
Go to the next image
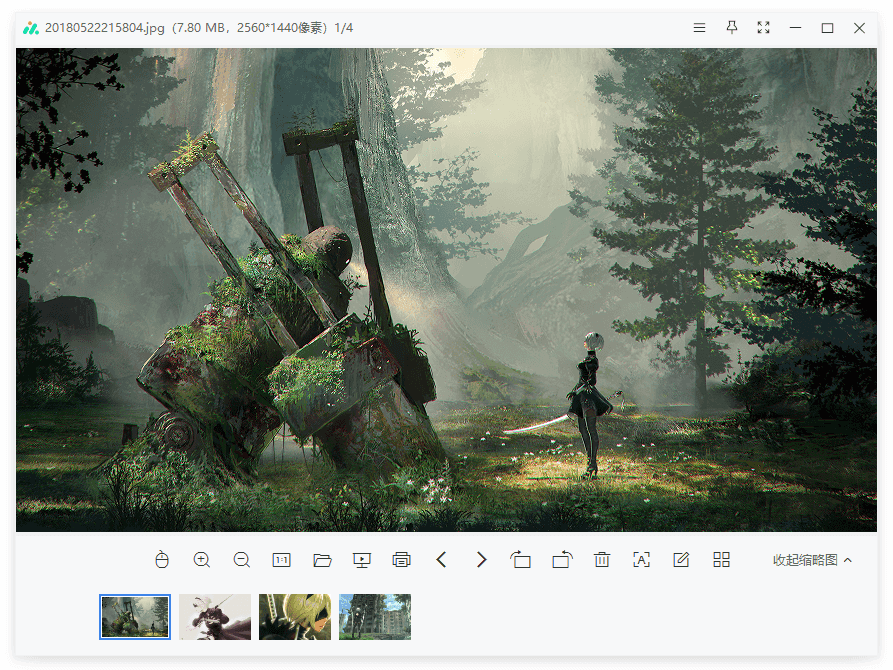[482, 560]
